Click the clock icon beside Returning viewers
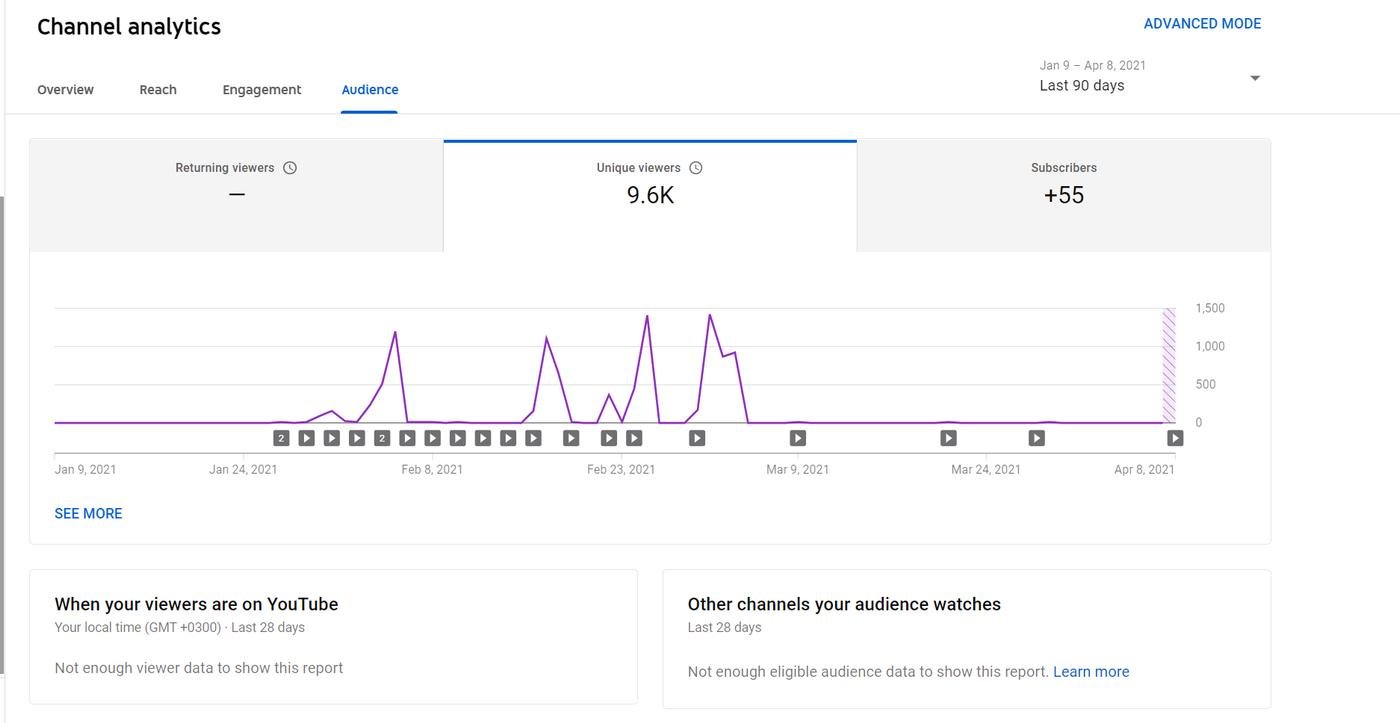Viewport: 1400px width, 723px height. [x=290, y=168]
